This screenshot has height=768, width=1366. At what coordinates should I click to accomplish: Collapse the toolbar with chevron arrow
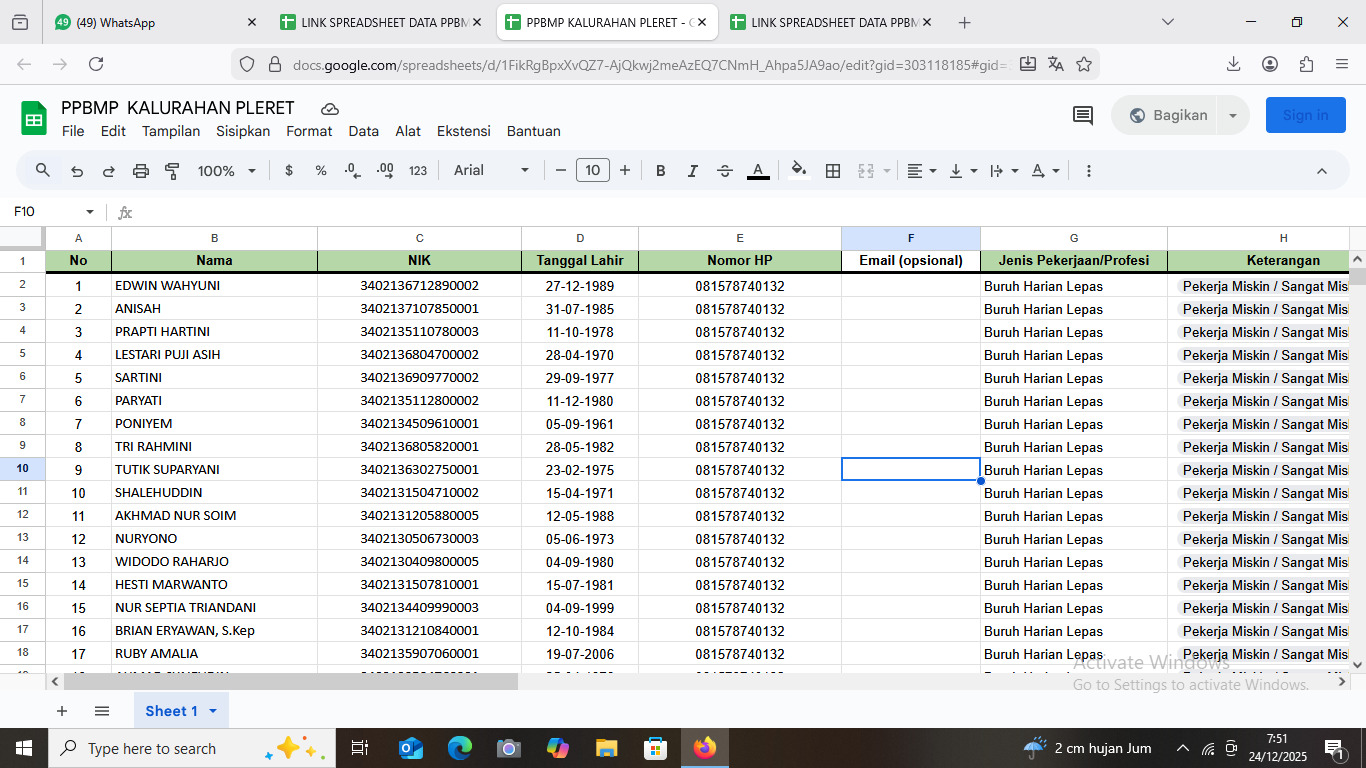click(x=1322, y=171)
